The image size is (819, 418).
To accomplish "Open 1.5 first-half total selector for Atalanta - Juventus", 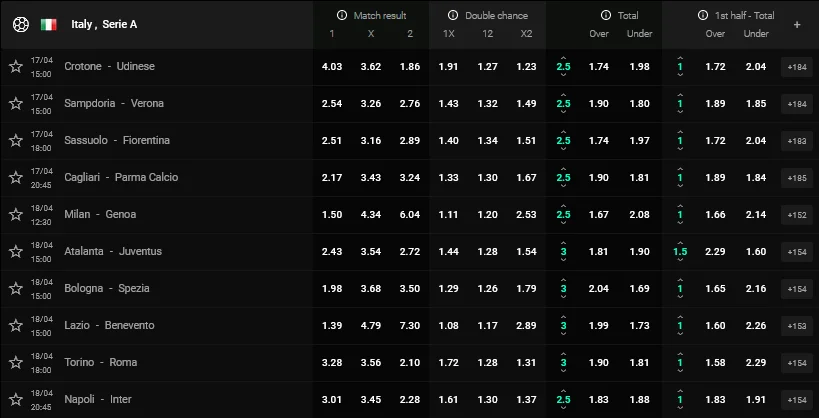I will point(680,251).
